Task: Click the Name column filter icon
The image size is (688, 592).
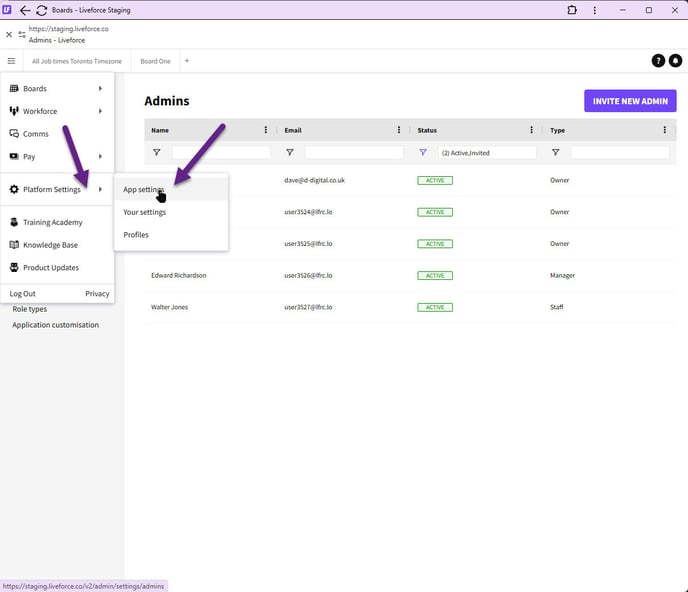Action: 157,153
